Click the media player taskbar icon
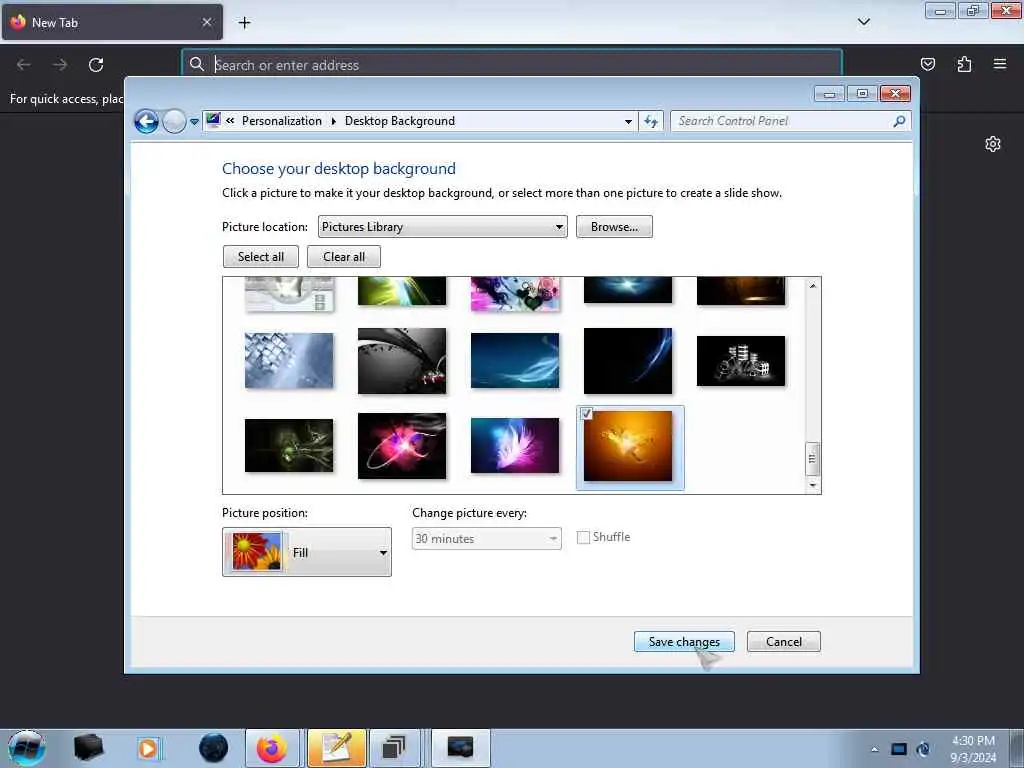1024x768 pixels. click(148, 748)
